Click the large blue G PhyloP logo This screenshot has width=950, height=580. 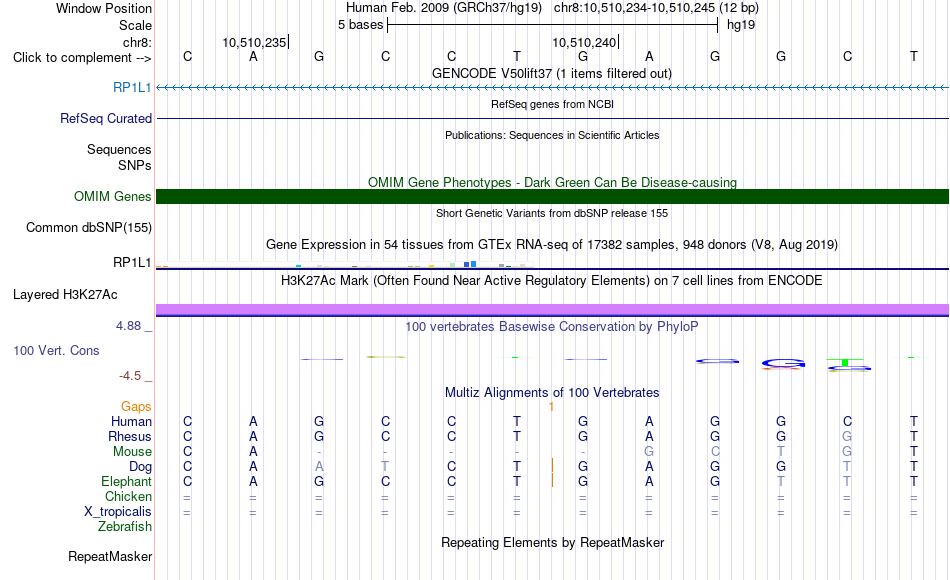pos(783,364)
